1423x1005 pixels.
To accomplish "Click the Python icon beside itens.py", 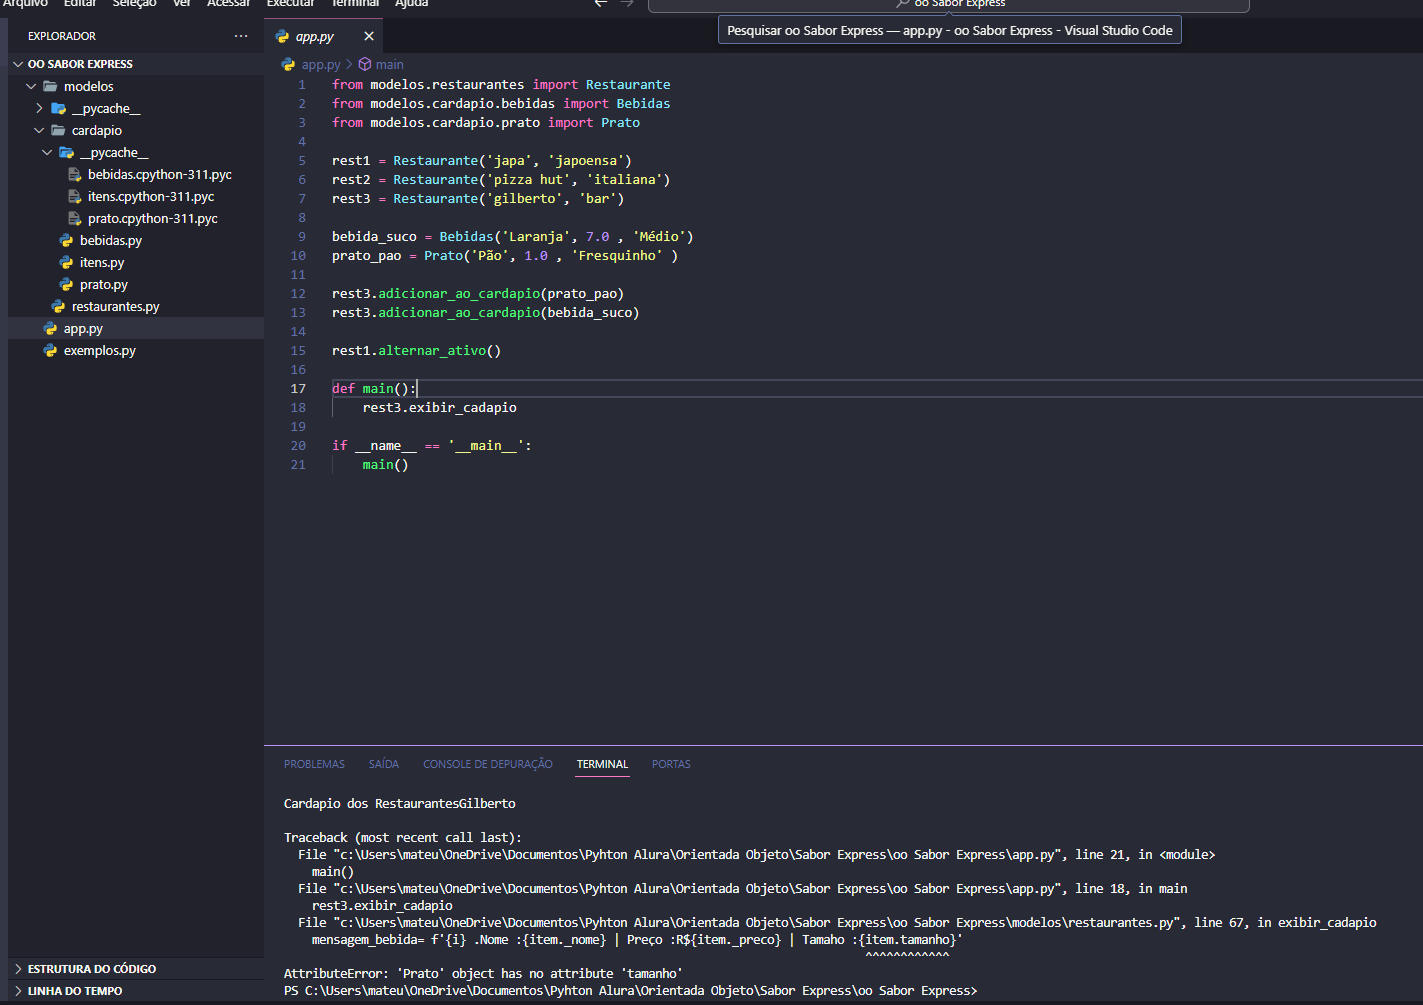I will pos(66,262).
